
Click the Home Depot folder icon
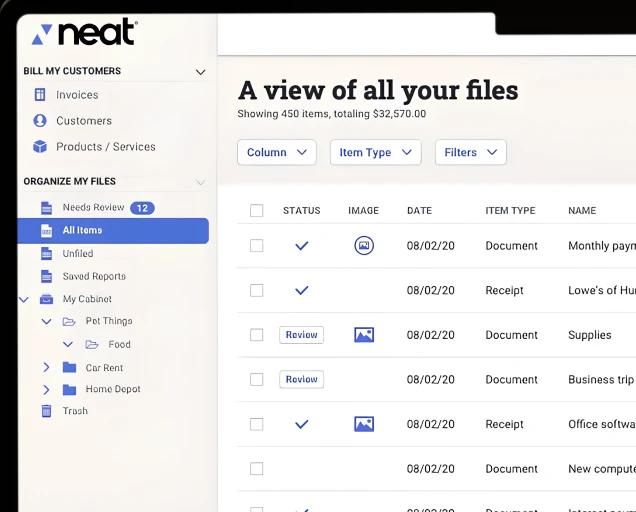(x=69, y=389)
